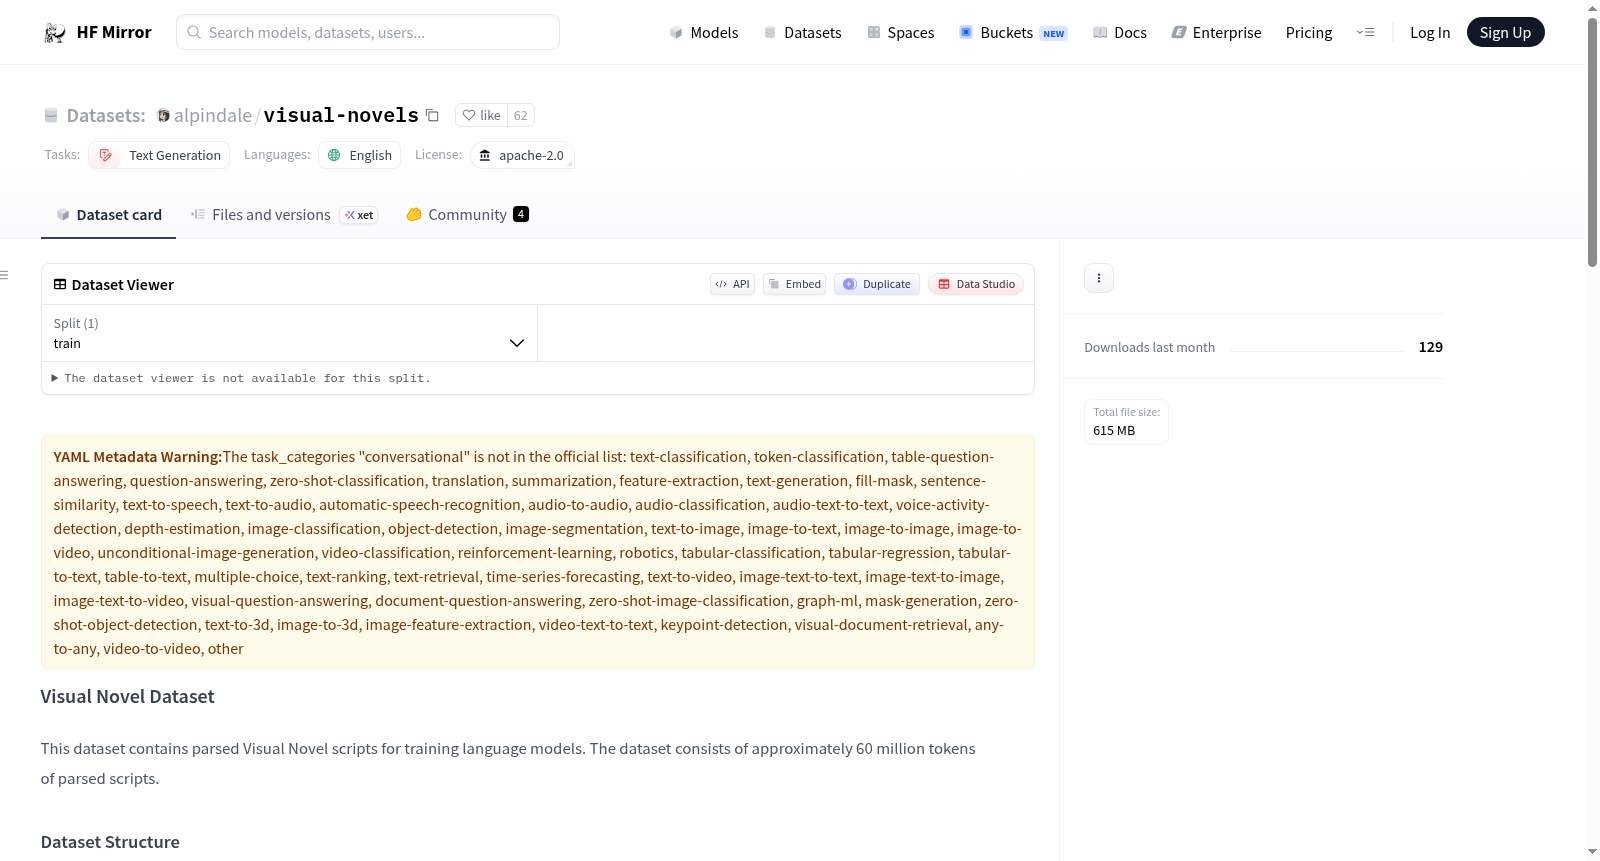1600x861 pixels.
Task: Open the alpindale user profile
Action: click(213, 115)
